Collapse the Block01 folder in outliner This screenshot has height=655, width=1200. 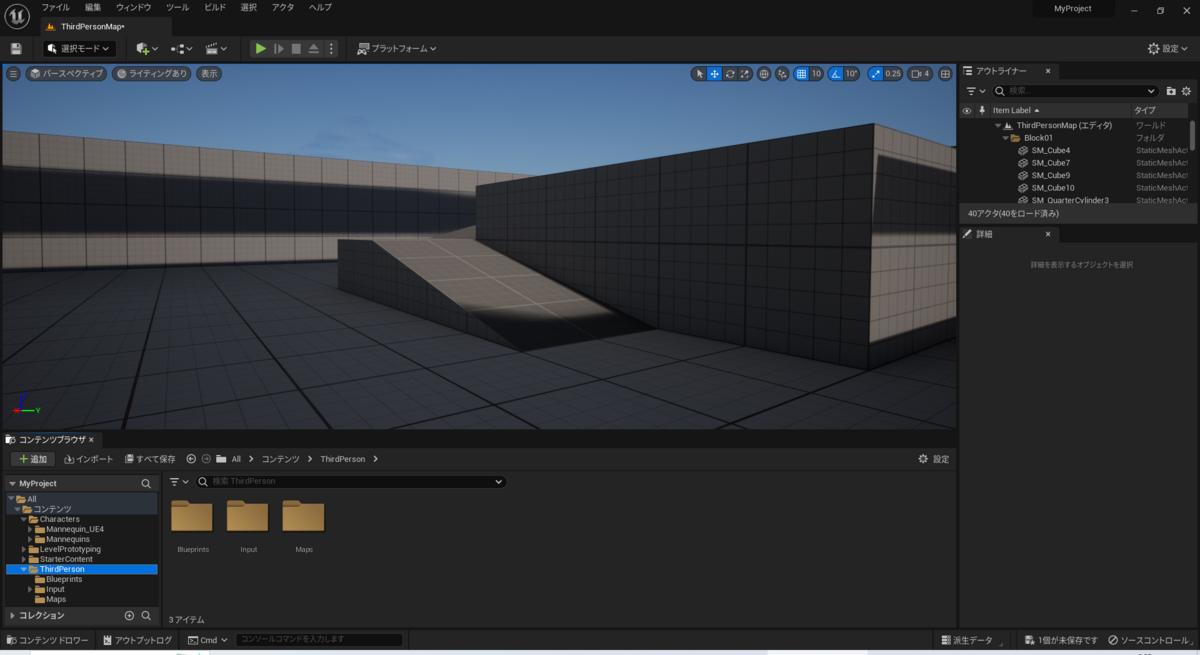[1006, 138]
